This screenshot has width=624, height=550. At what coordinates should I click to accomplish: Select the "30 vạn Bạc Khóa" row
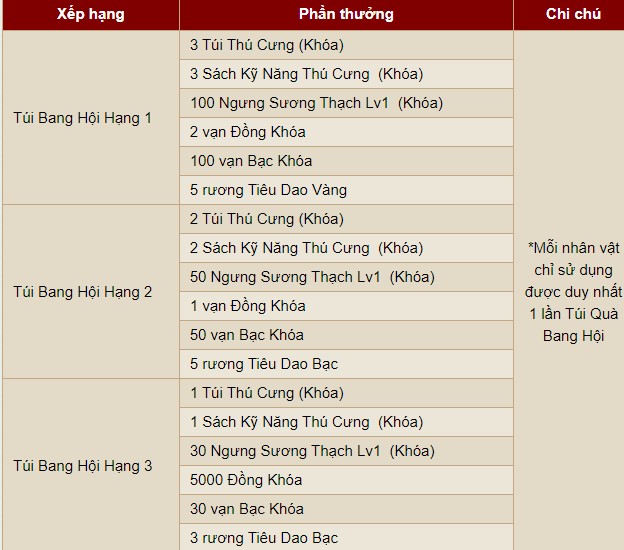(247, 509)
